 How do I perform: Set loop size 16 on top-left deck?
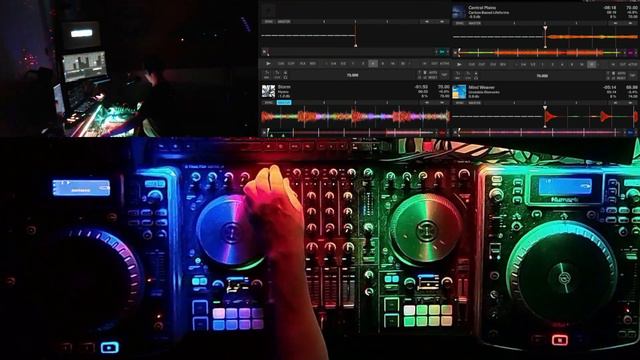pyautogui.click(x=393, y=64)
